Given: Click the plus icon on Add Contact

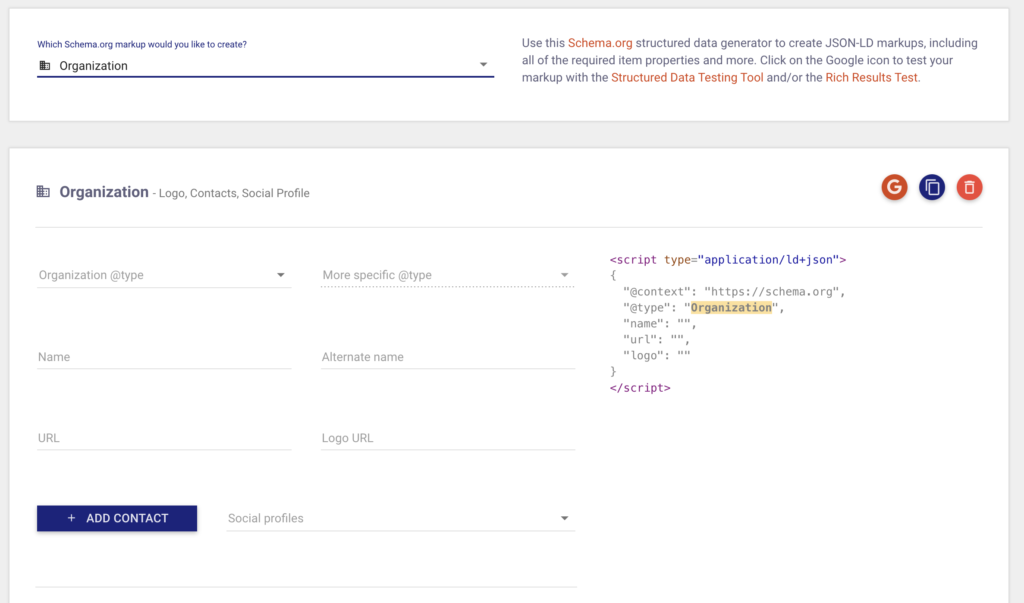Looking at the screenshot, I should pos(71,518).
